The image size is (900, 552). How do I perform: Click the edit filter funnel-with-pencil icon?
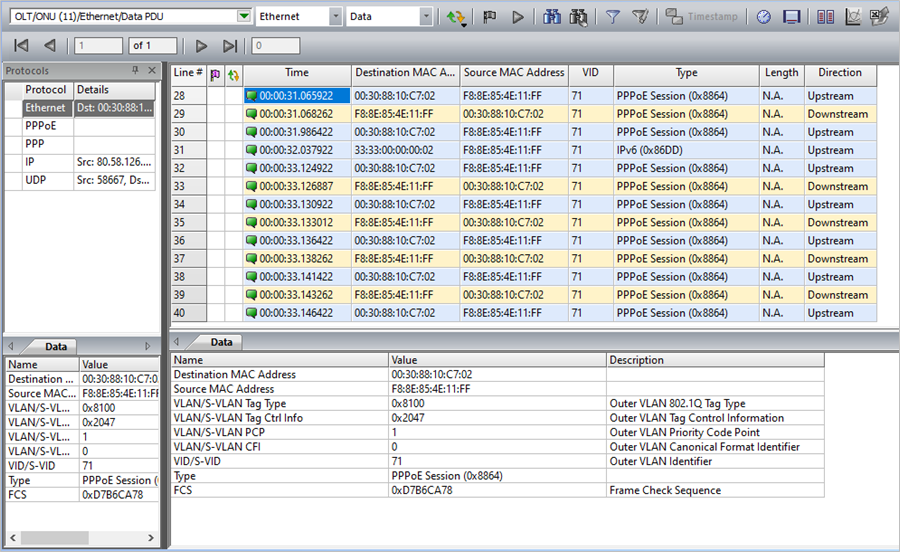[640, 17]
